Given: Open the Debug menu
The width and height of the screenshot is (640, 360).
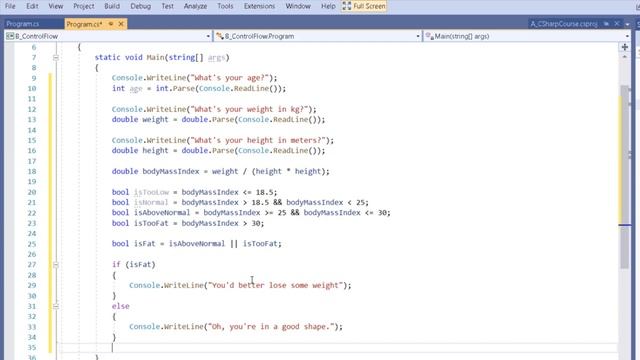Looking at the screenshot, I should coord(140,6).
